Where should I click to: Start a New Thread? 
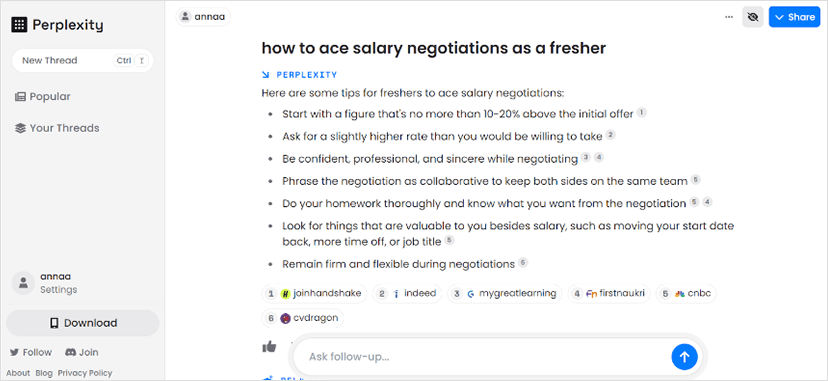(83, 60)
